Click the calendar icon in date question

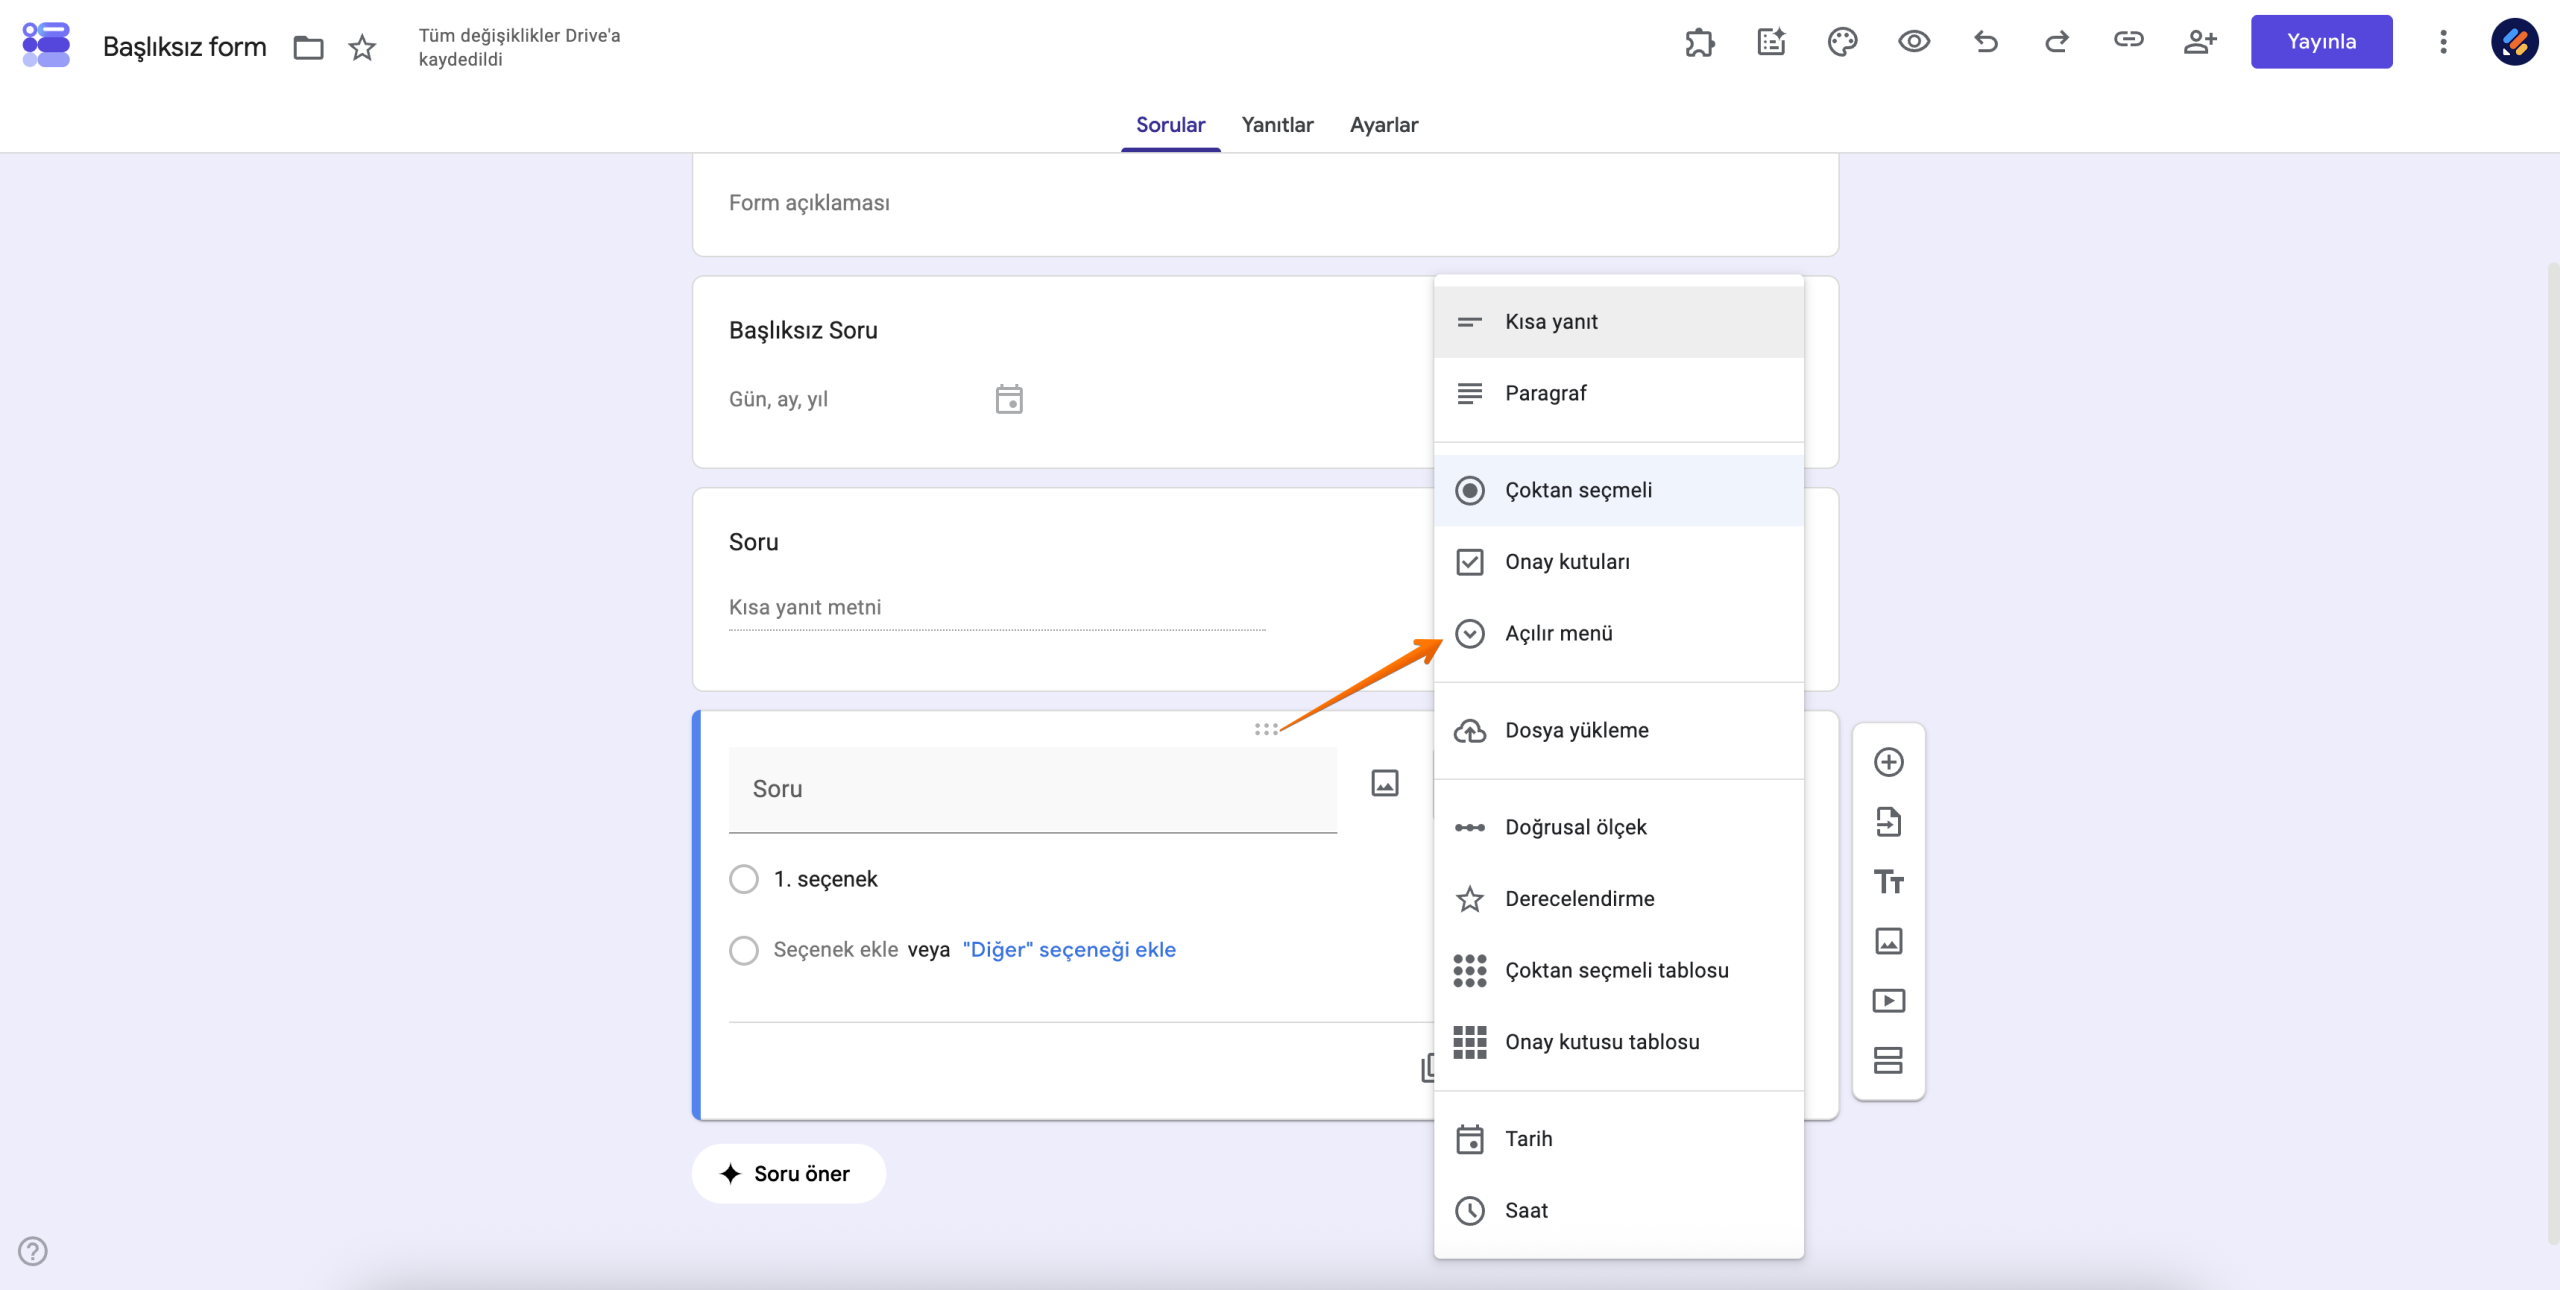pos(1009,399)
